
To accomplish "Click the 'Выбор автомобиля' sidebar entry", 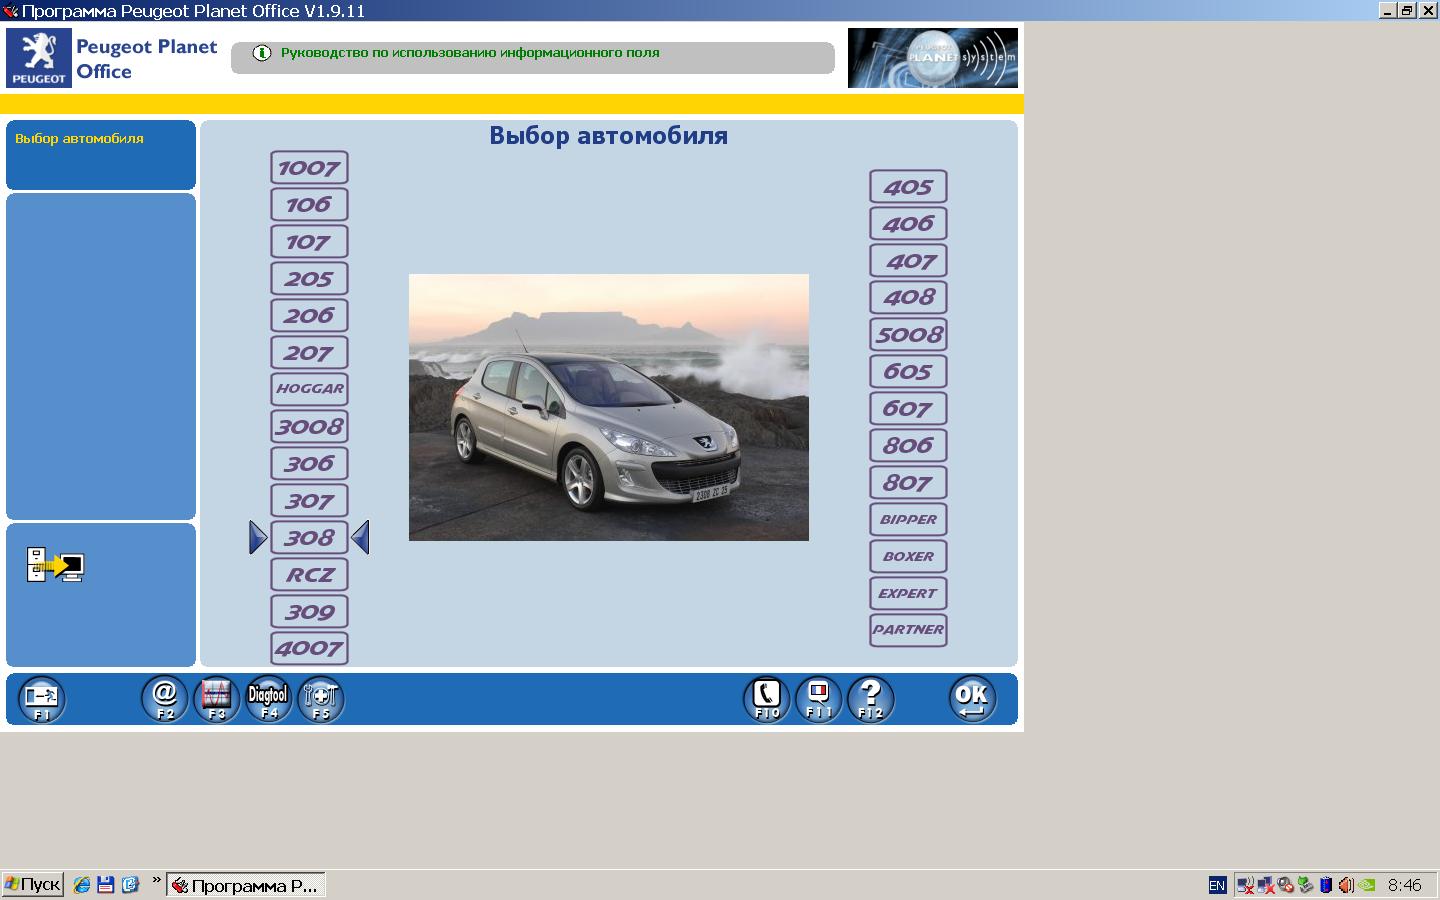I will [79, 139].
